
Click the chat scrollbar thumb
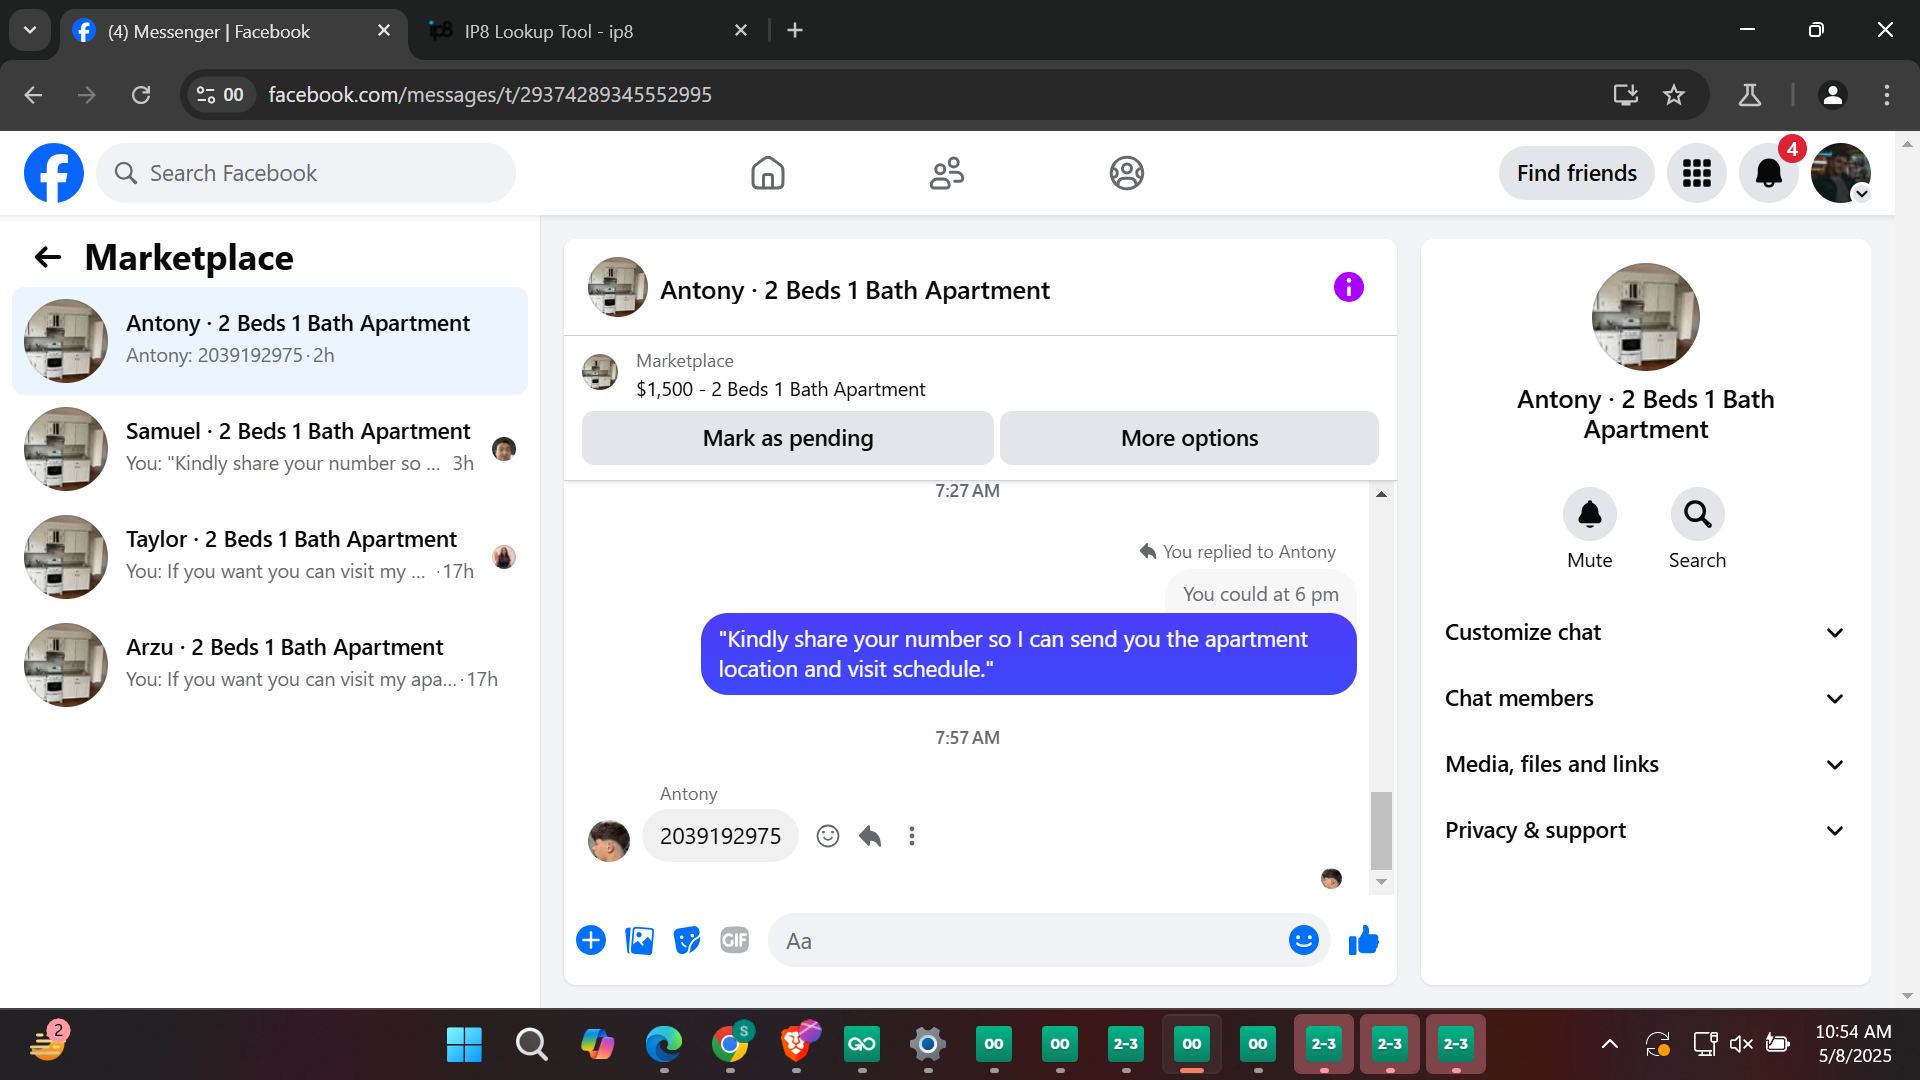pos(1381,830)
